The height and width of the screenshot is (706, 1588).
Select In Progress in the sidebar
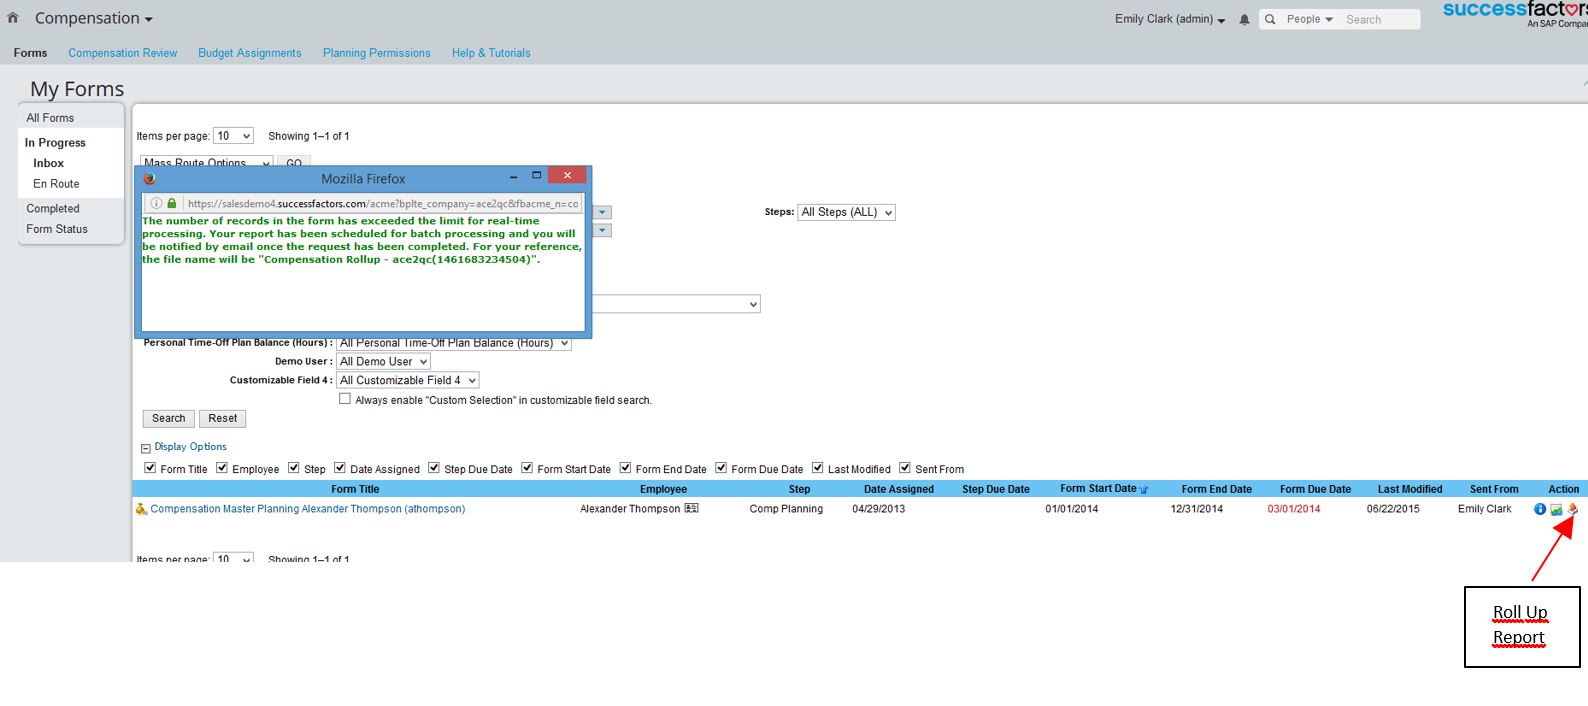[55, 143]
